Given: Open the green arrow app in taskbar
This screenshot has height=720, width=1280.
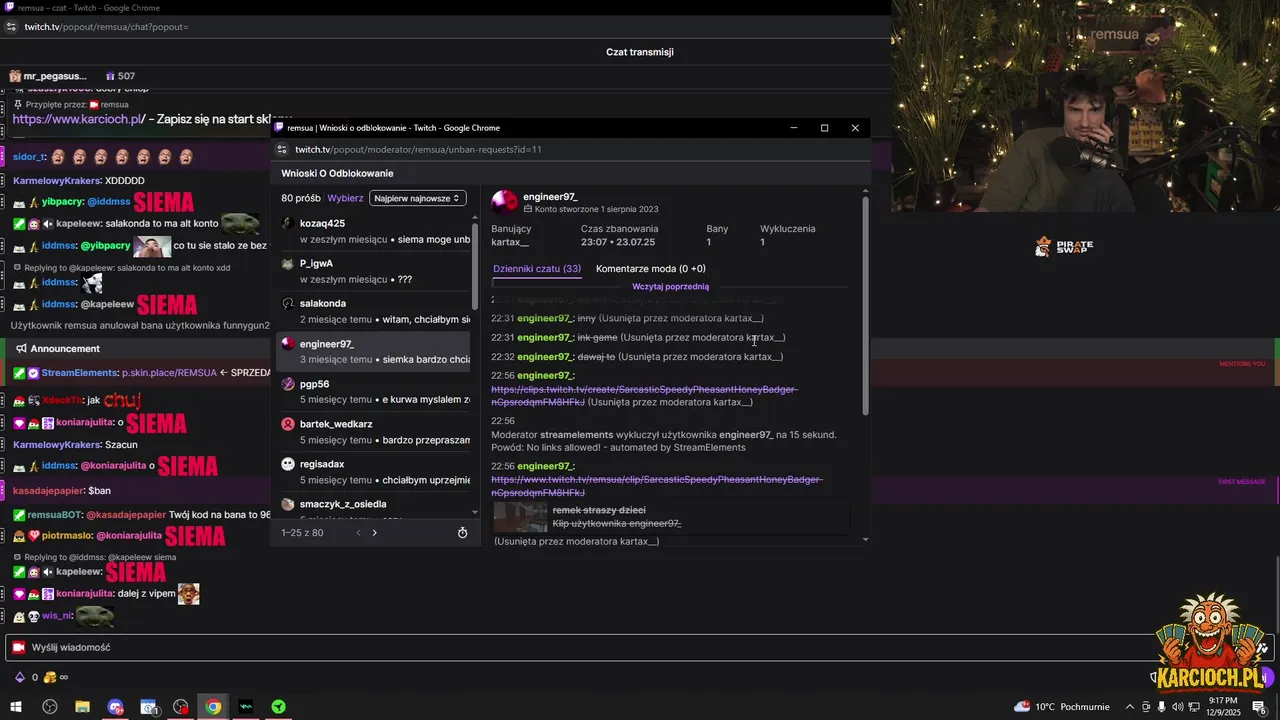Looking at the screenshot, I should click(x=279, y=707).
